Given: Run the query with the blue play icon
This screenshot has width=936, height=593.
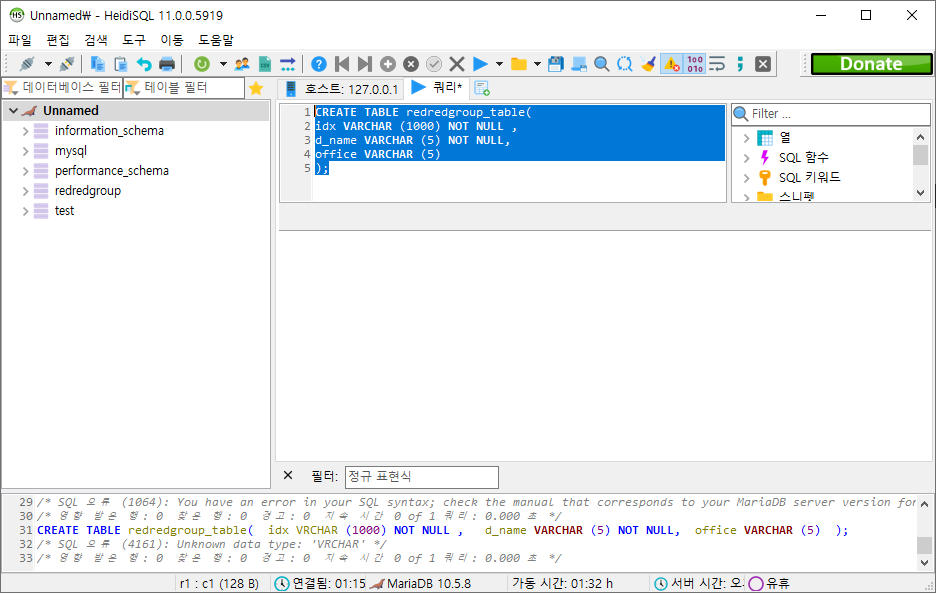Looking at the screenshot, I should click(480, 64).
